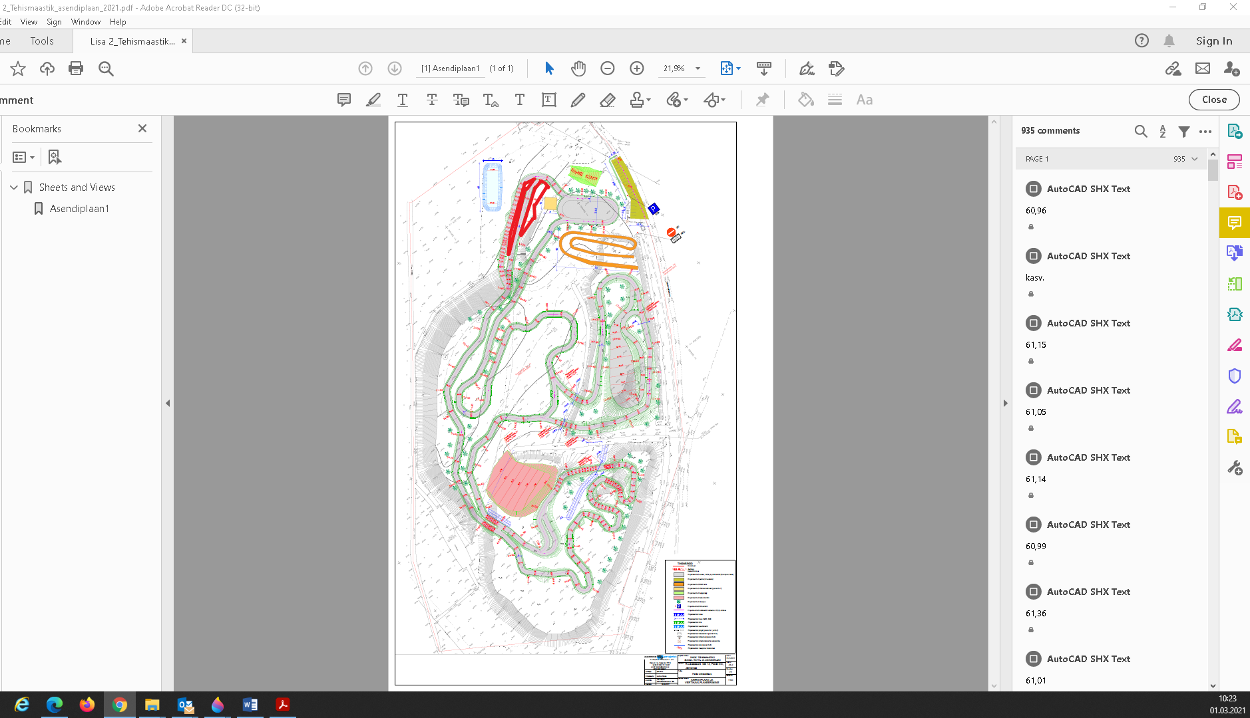
Task: Collapse the PAGE 1 comments group
Action: click(1194, 159)
